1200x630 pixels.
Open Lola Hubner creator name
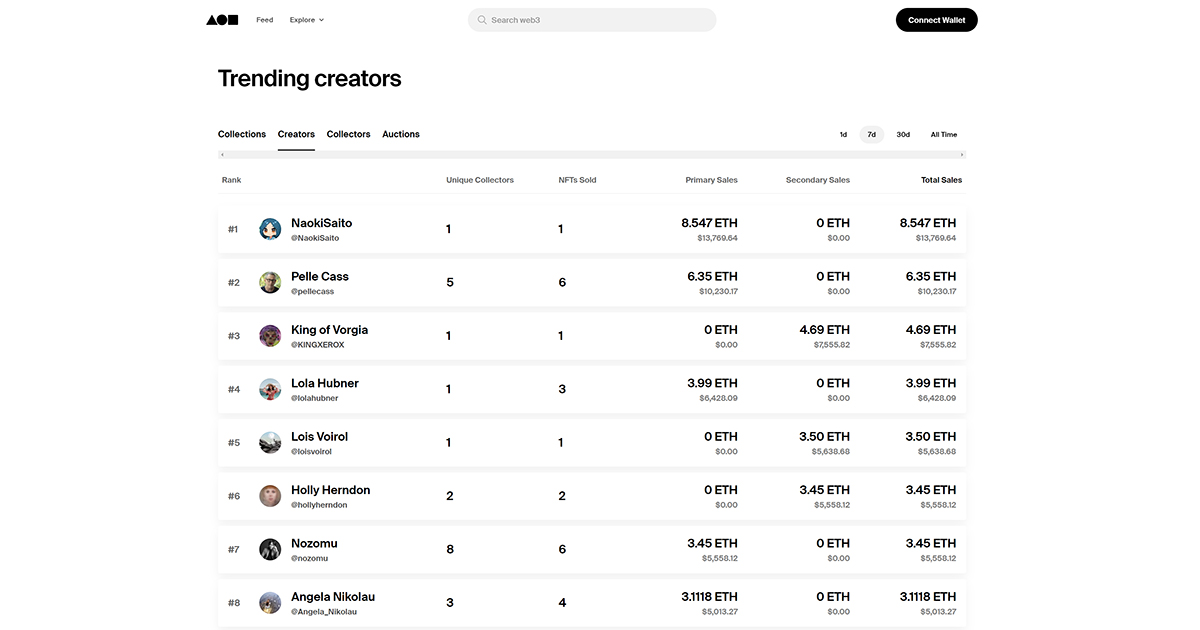point(325,383)
